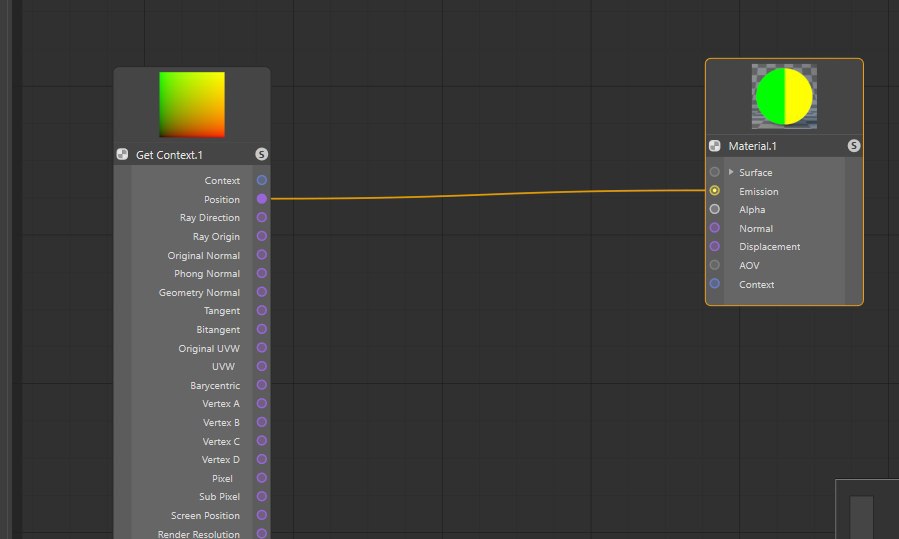Click the Geometry Normal output port
Image resolution: width=899 pixels, height=539 pixels.
tap(261, 292)
